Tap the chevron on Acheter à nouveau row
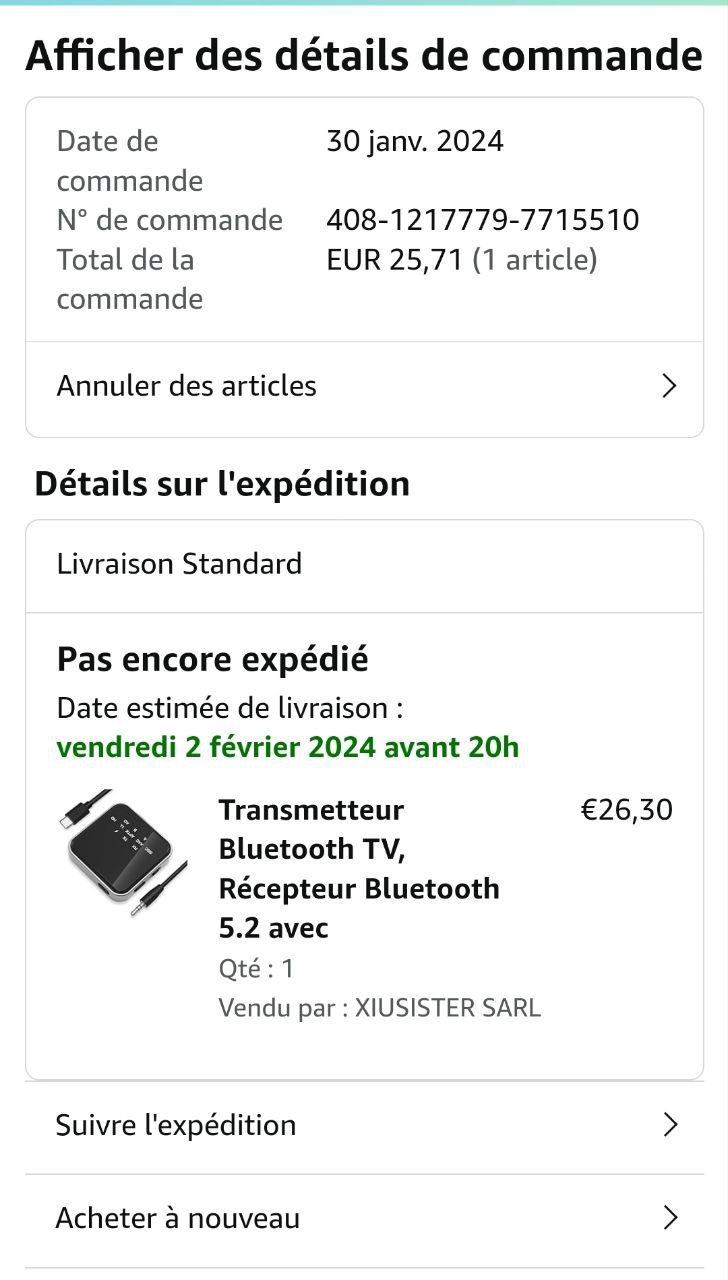728x1280 pixels. click(670, 1218)
